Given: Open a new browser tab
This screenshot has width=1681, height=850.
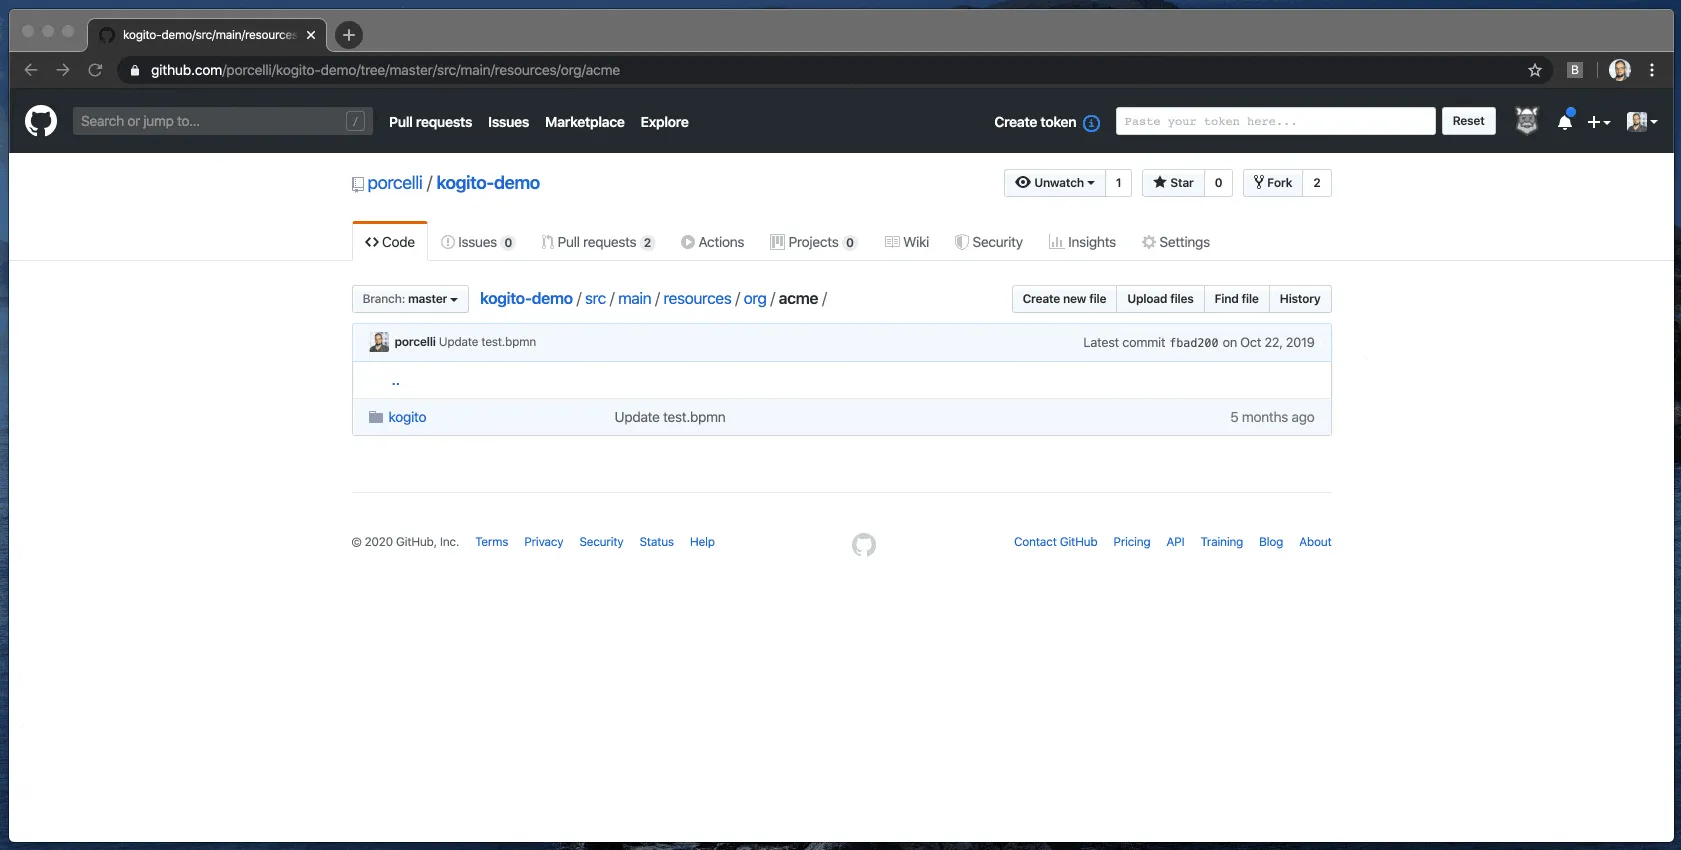Looking at the screenshot, I should [x=348, y=35].
